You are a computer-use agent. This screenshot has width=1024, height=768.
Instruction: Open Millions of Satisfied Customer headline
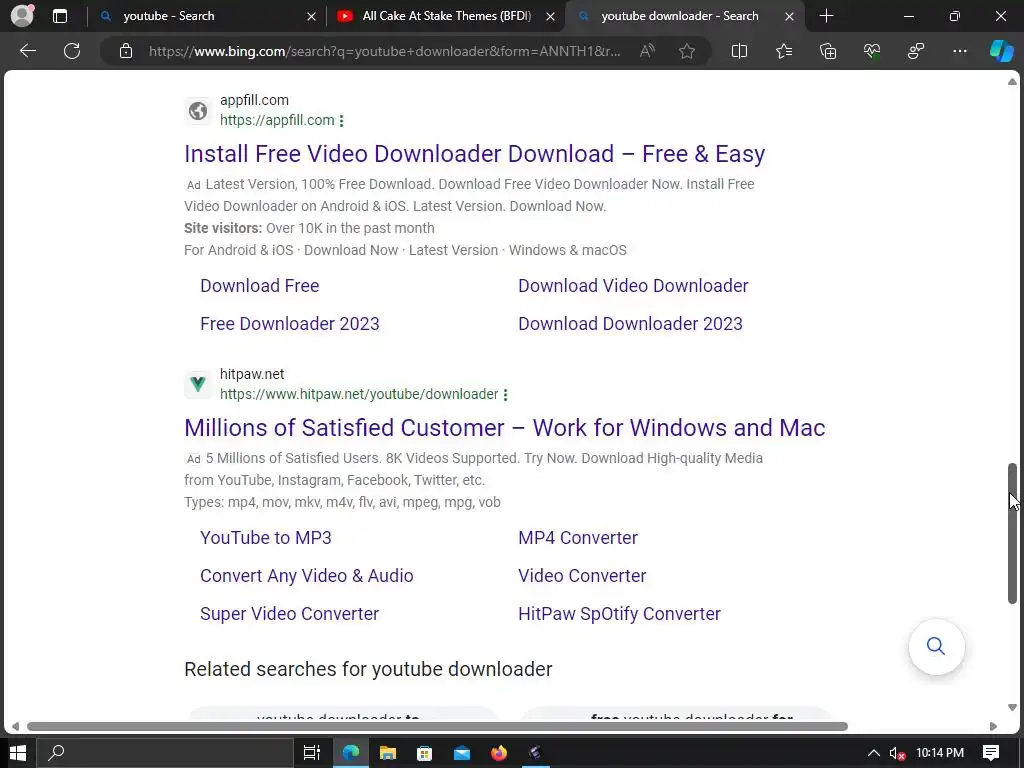(x=504, y=428)
